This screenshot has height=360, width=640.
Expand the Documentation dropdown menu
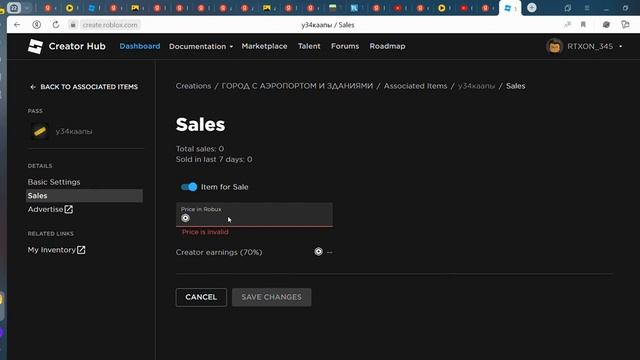[201, 47]
